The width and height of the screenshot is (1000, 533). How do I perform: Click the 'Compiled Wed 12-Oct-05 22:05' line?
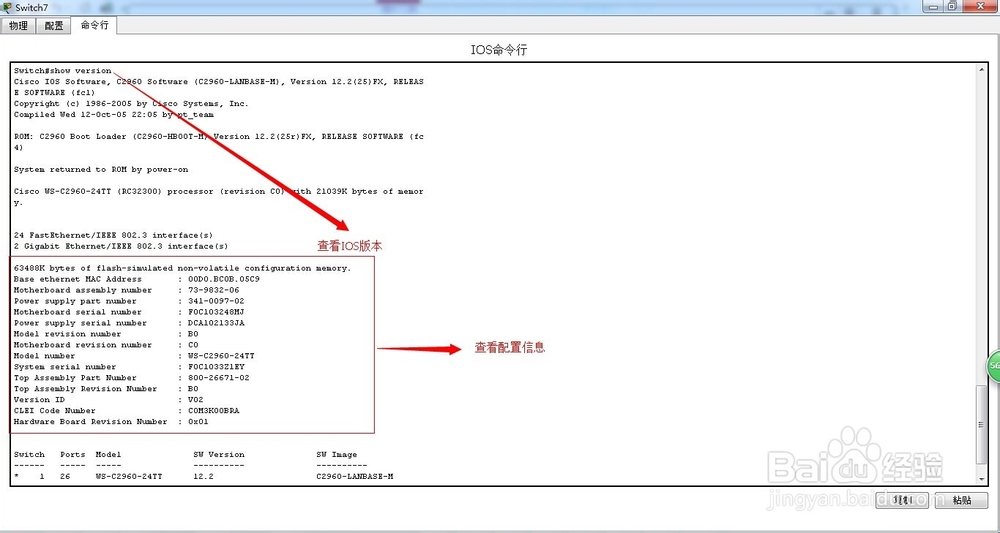tap(114, 115)
